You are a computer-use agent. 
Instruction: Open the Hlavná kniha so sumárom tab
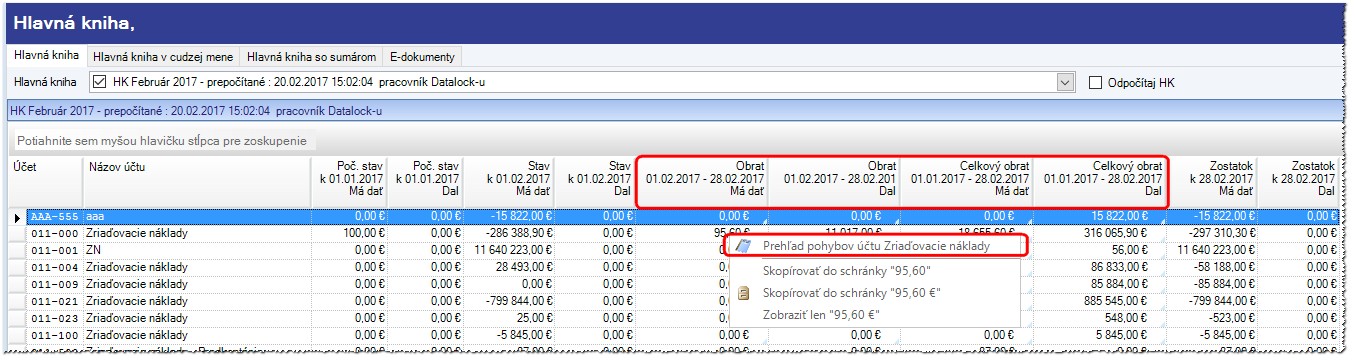click(311, 57)
